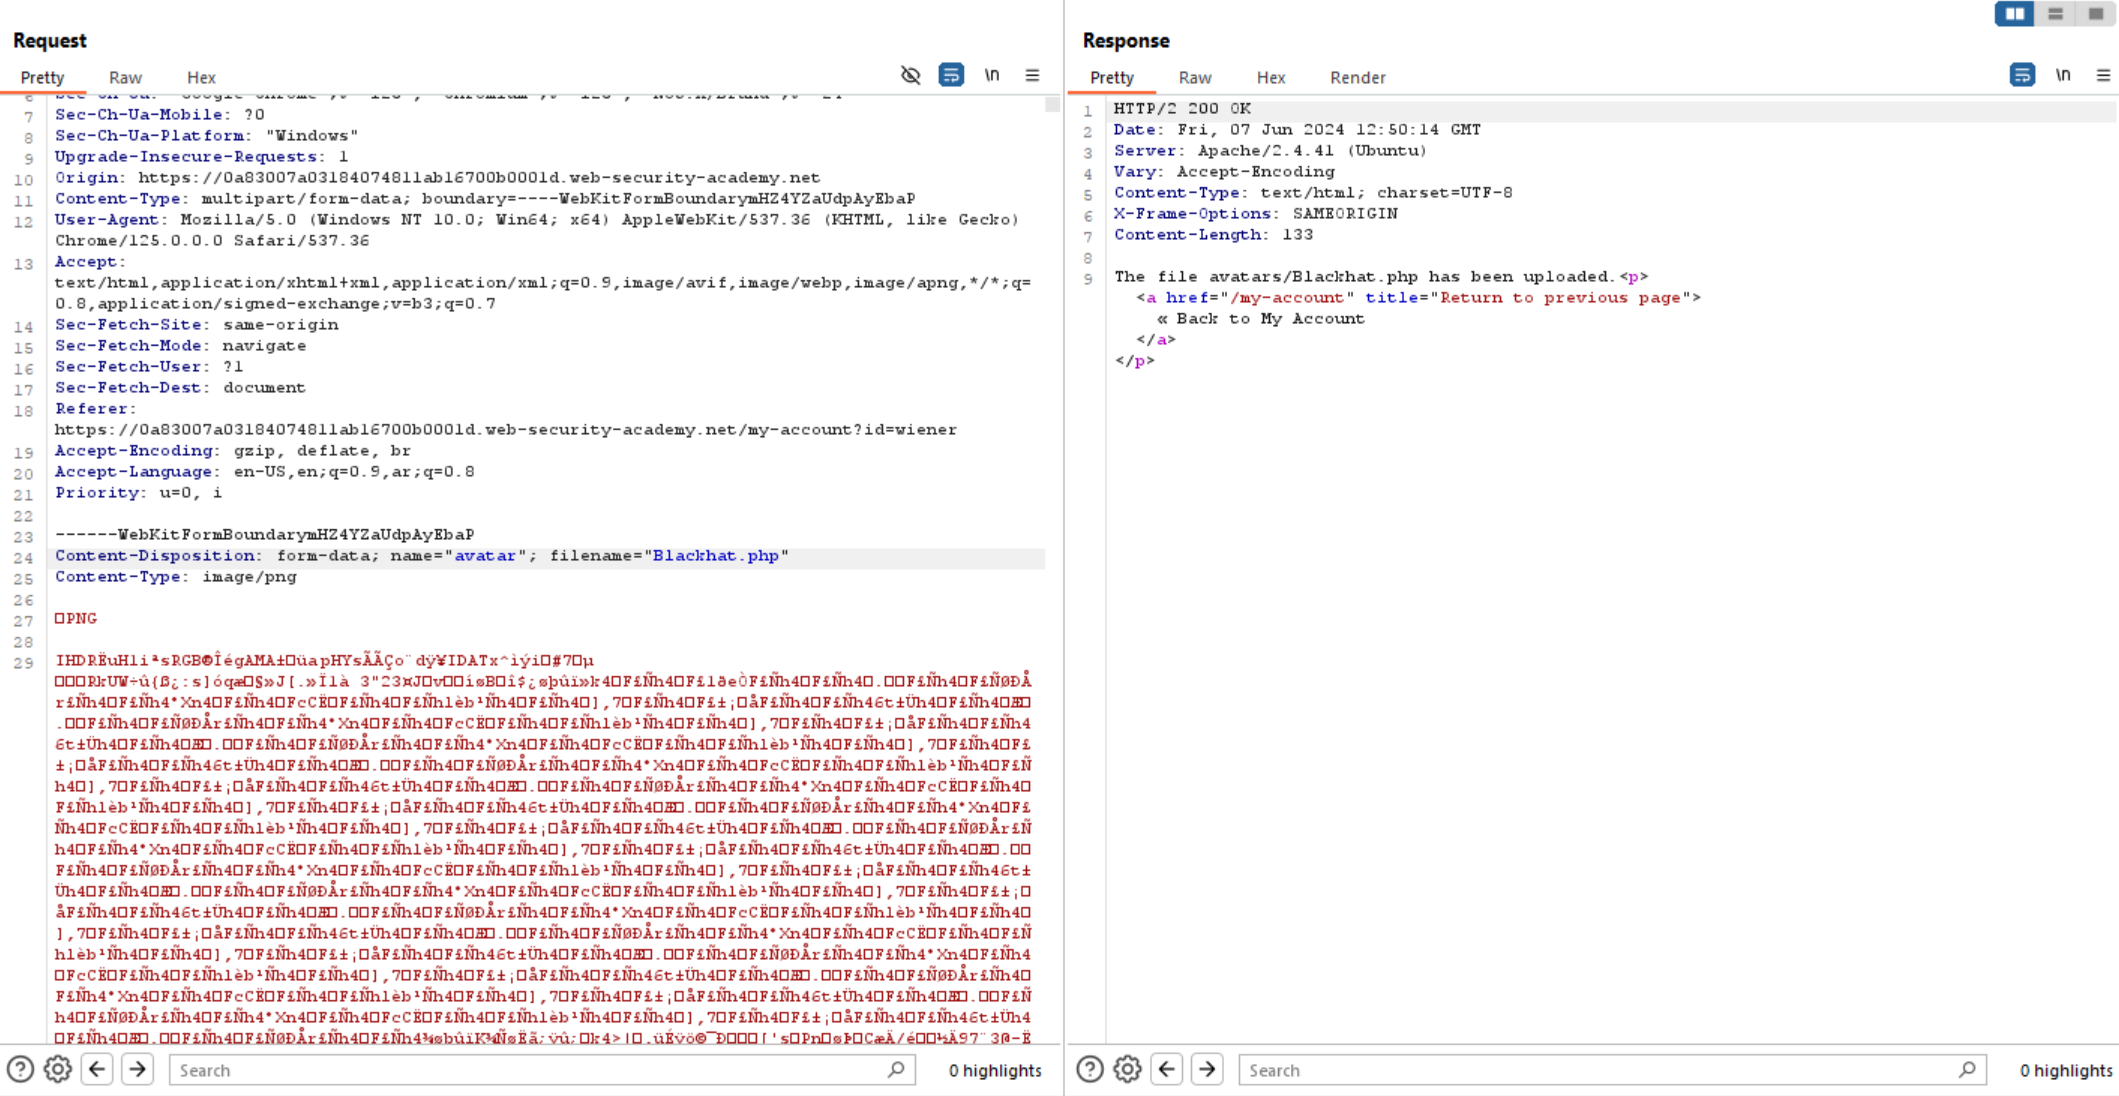Screen dimensions: 2119x1096
Task: Toggle hide non-printable characters in Request
Action: coord(910,75)
